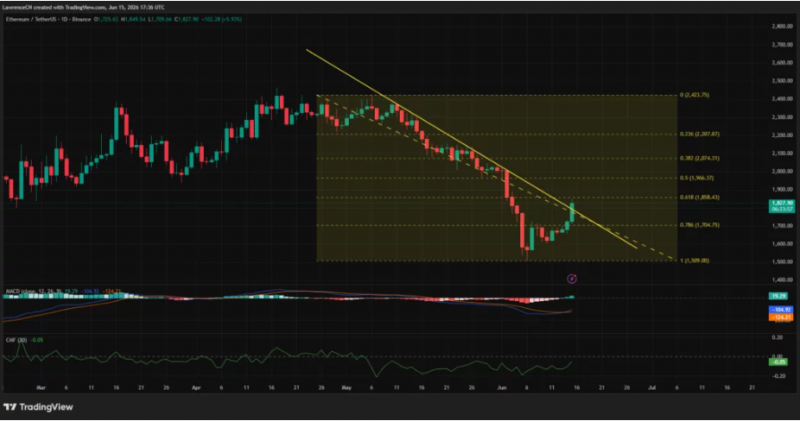Viewport: 800px width, 421px height.
Task: Select the Ethereum / TetherUS symbol title
Action: (x=48, y=19)
